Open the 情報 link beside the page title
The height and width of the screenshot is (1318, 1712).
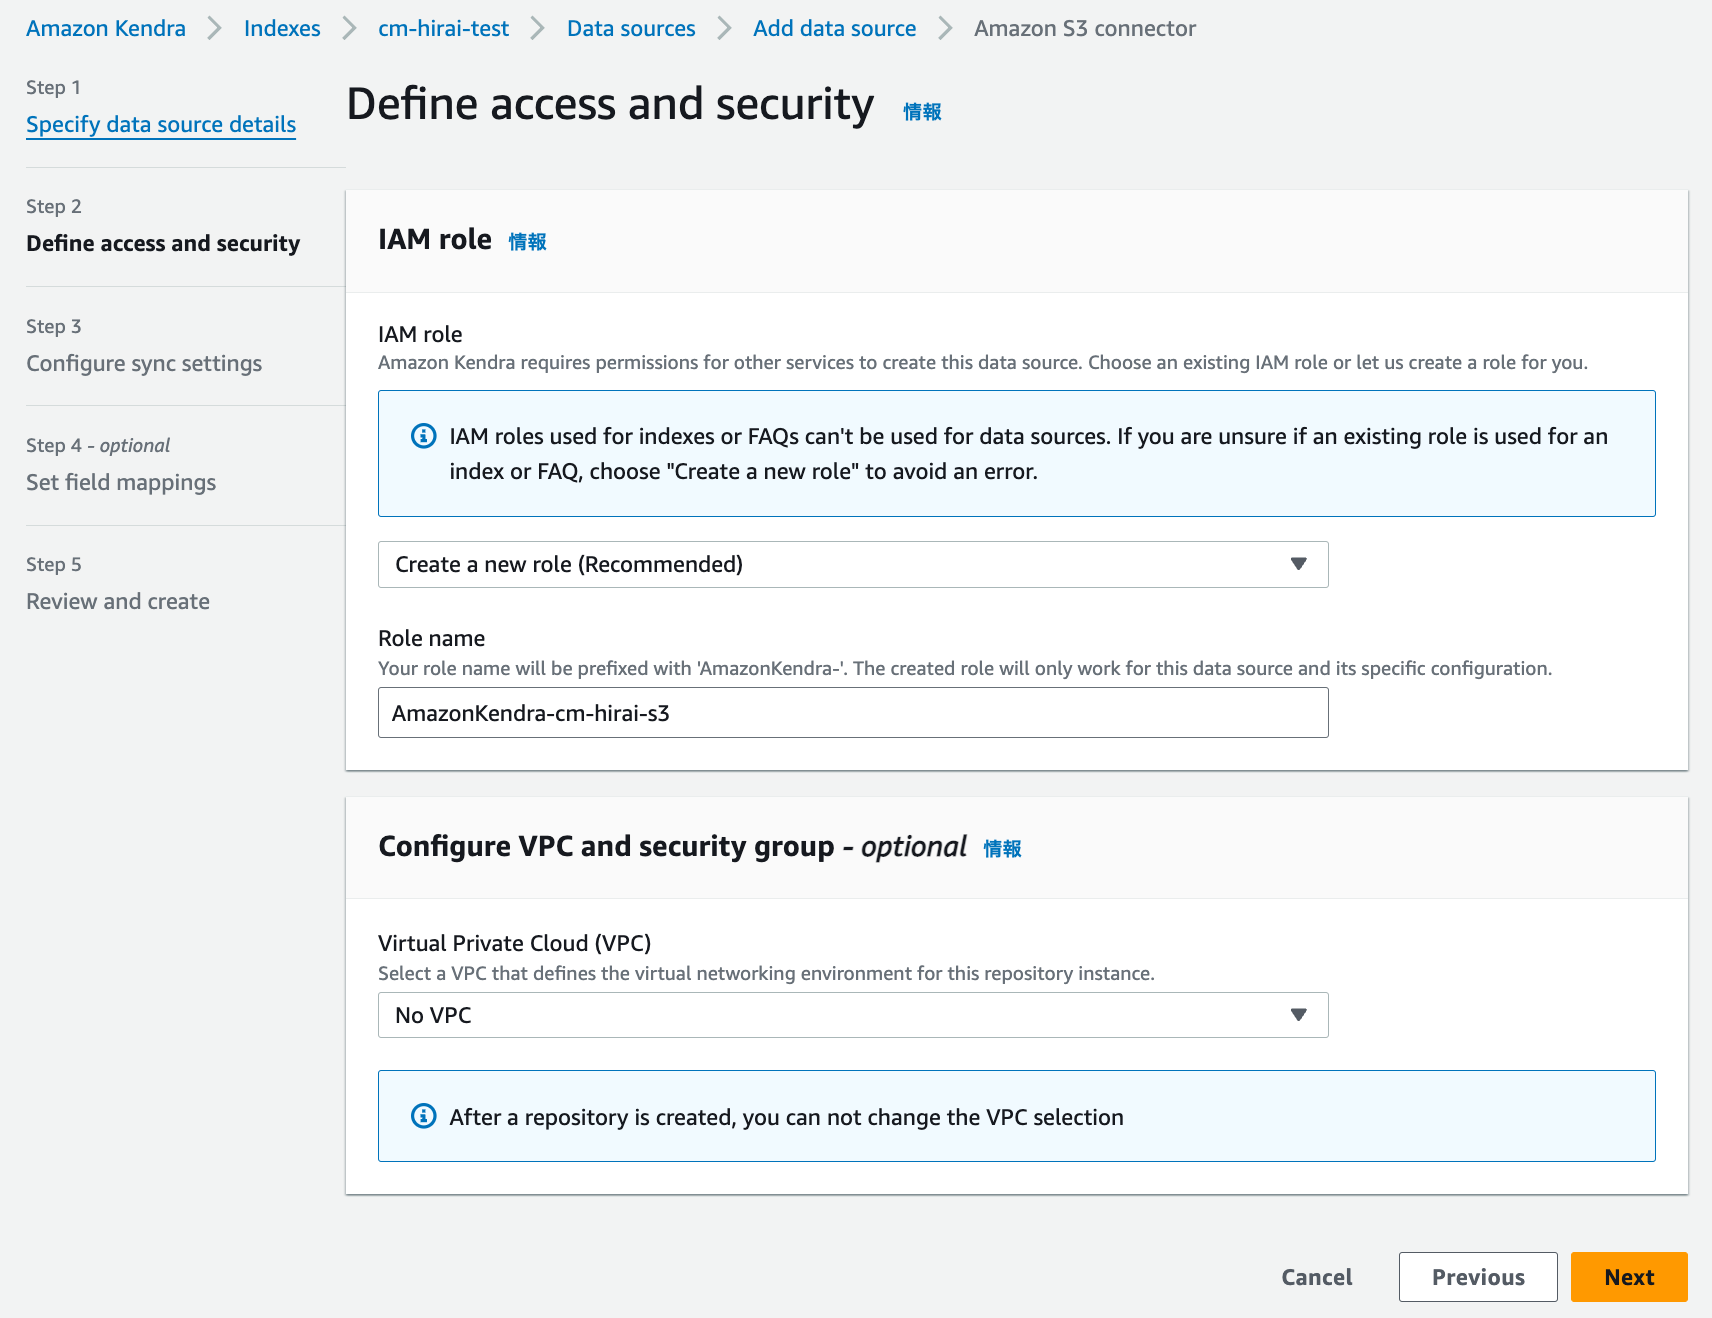coord(922,111)
